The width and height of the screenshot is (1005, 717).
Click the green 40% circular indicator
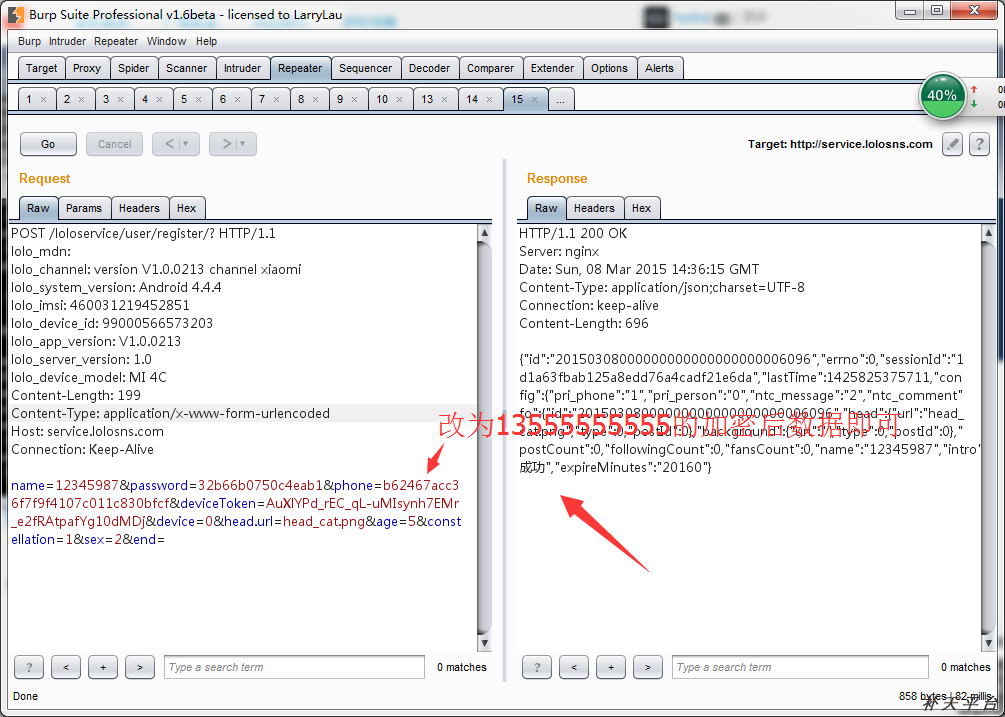click(x=942, y=95)
